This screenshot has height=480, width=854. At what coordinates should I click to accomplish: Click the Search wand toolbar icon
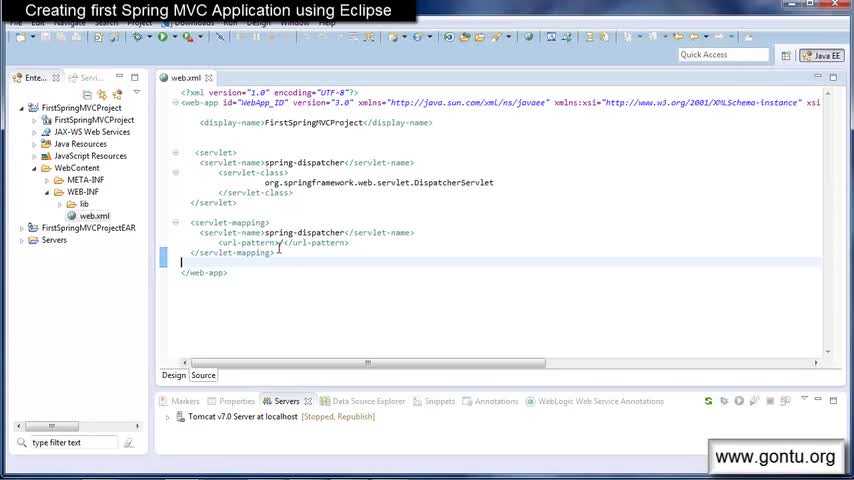[x=496, y=37]
